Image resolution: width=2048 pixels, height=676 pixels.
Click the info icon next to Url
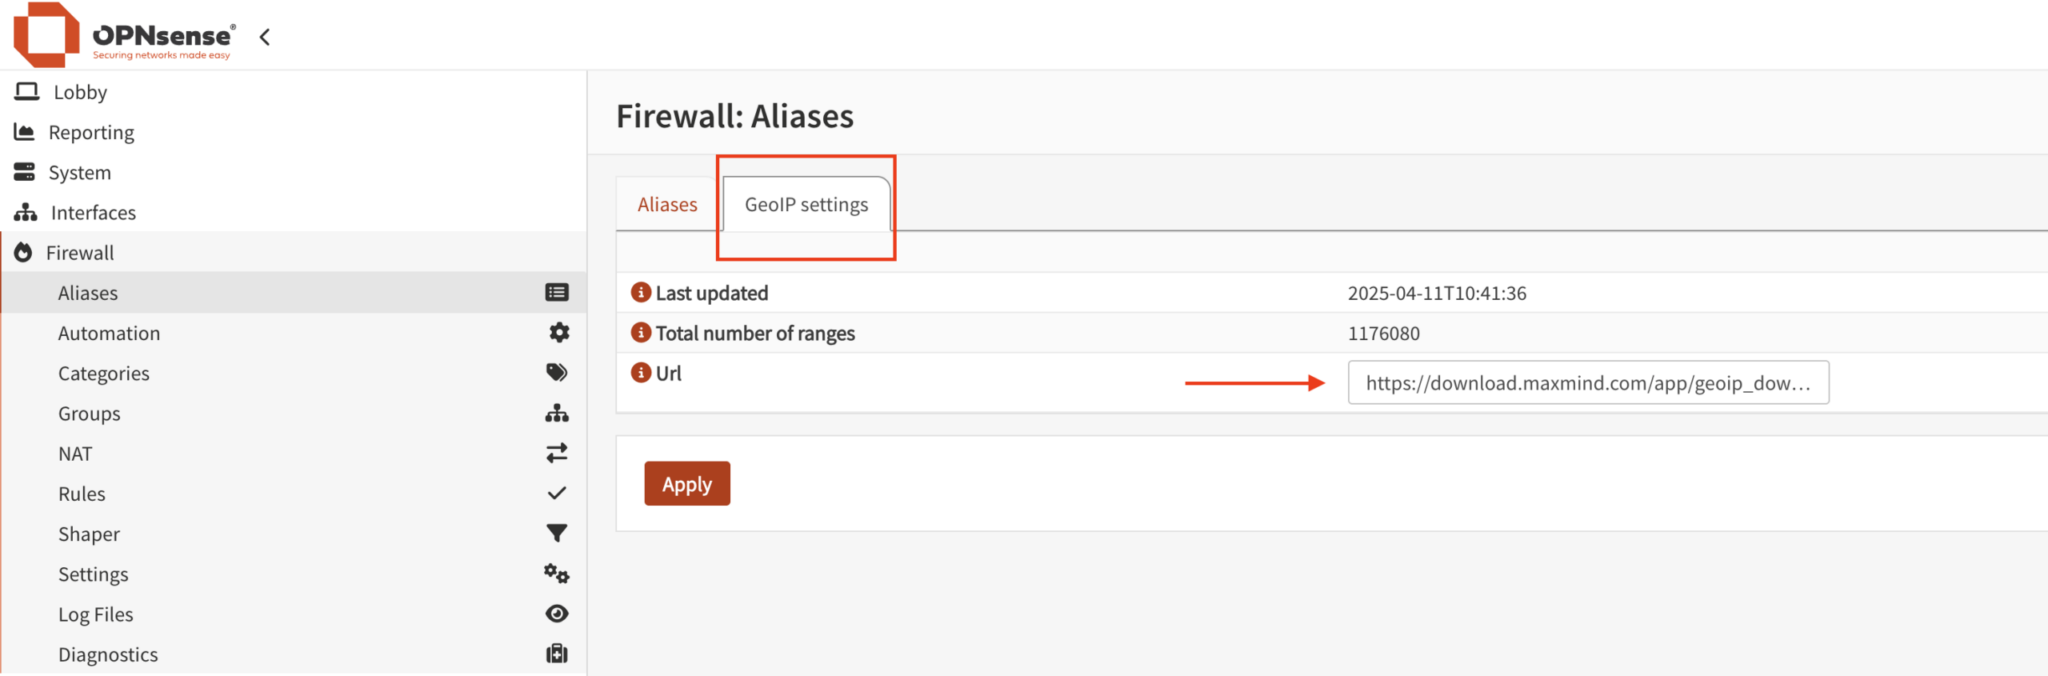[x=640, y=372]
